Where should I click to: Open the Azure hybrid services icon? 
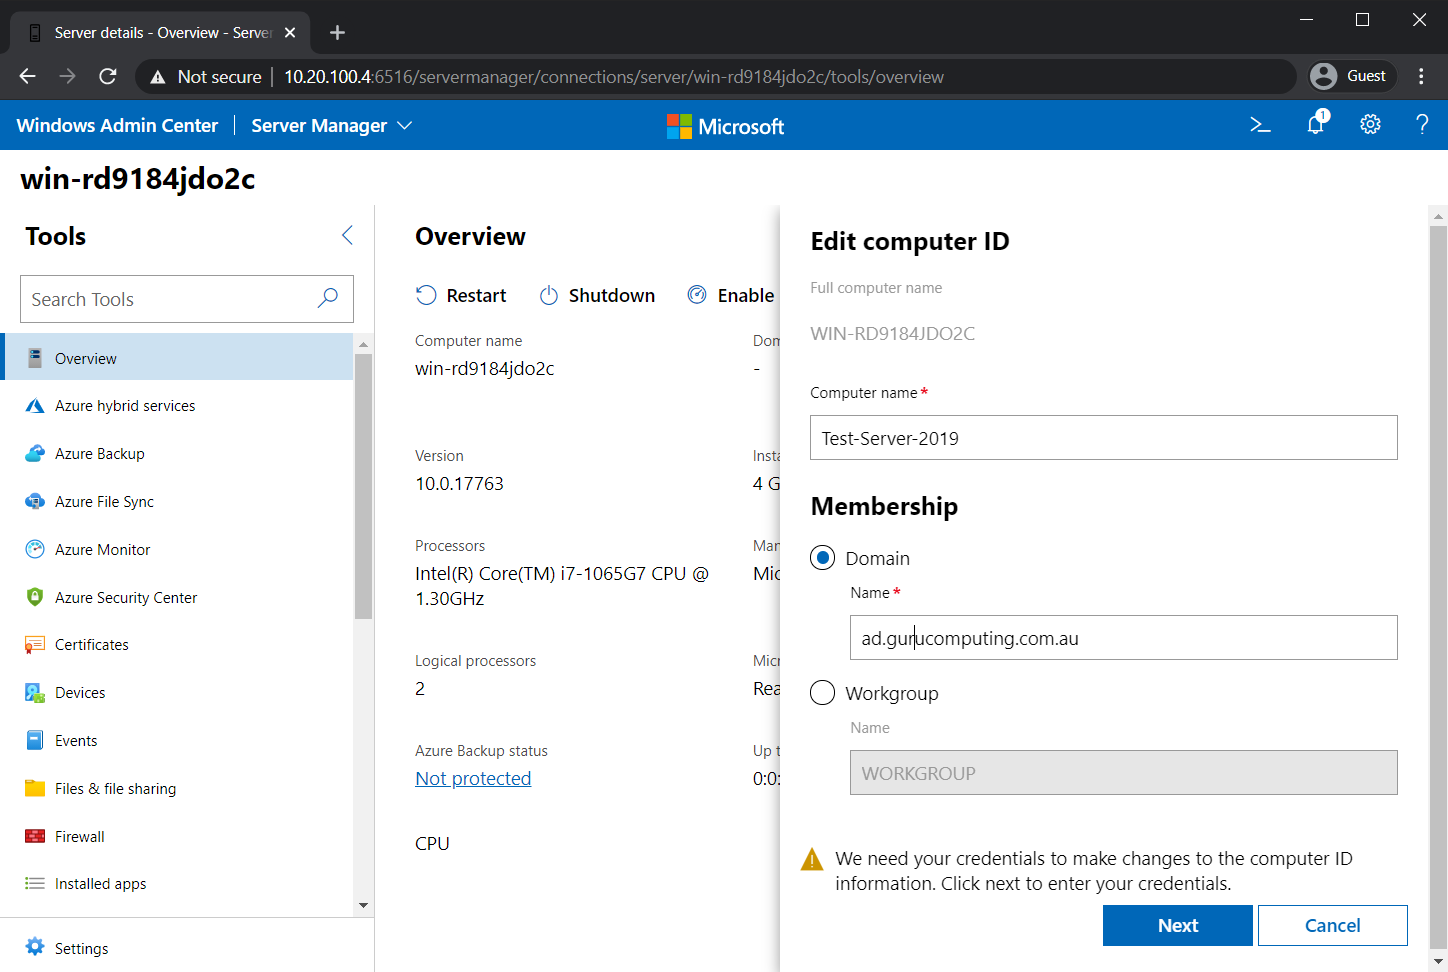[35, 406]
